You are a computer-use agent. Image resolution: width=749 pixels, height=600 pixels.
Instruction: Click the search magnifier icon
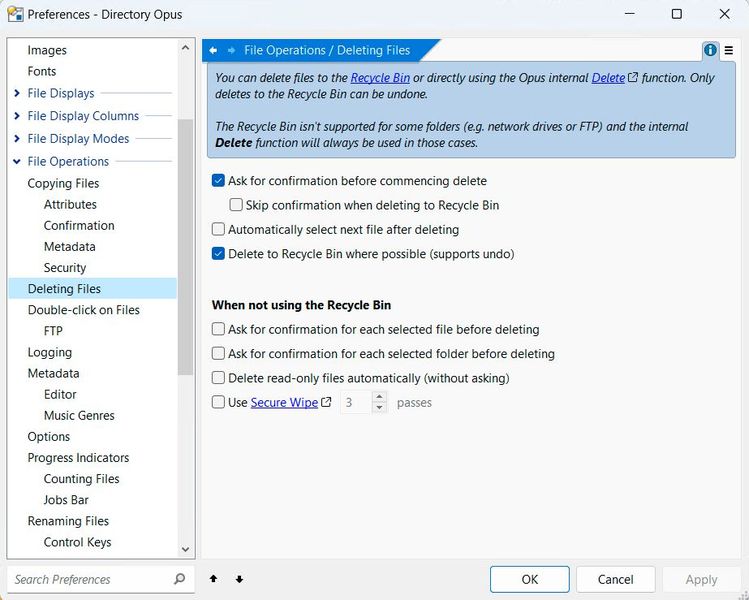[x=179, y=579]
